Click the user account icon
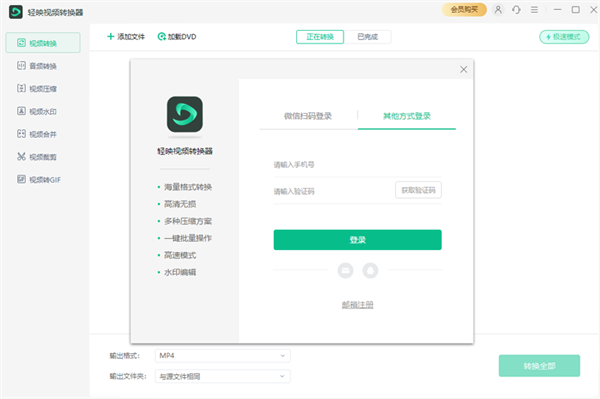The image size is (600, 399). point(498,10)
